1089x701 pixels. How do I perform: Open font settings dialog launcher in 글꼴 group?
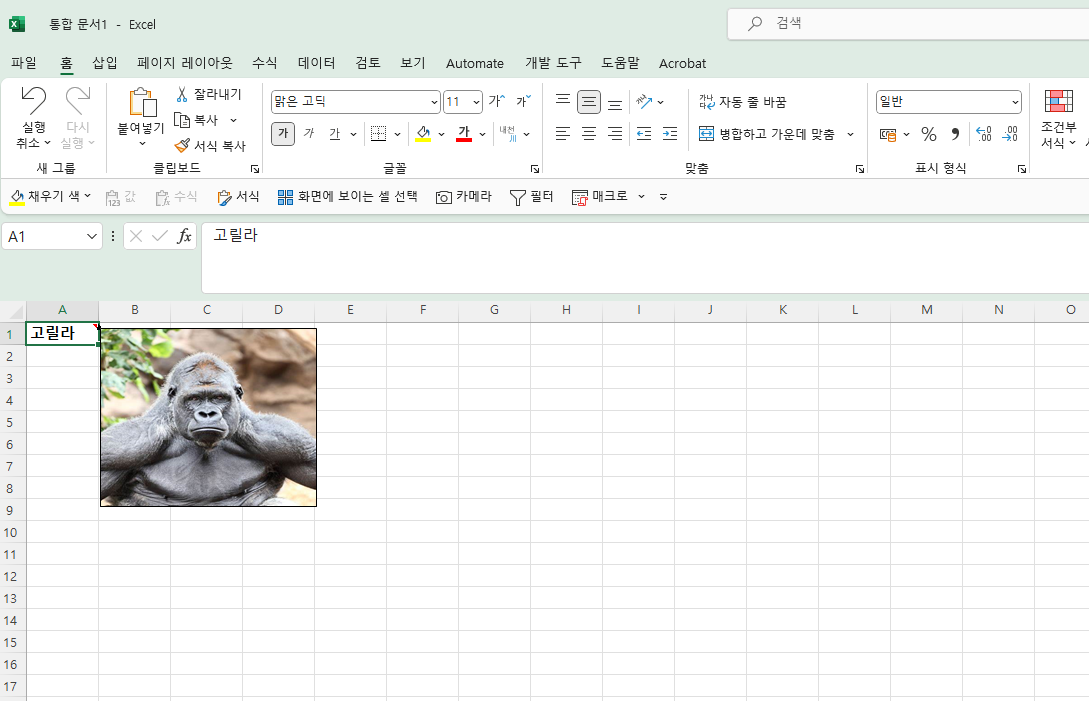pos(535,169)
